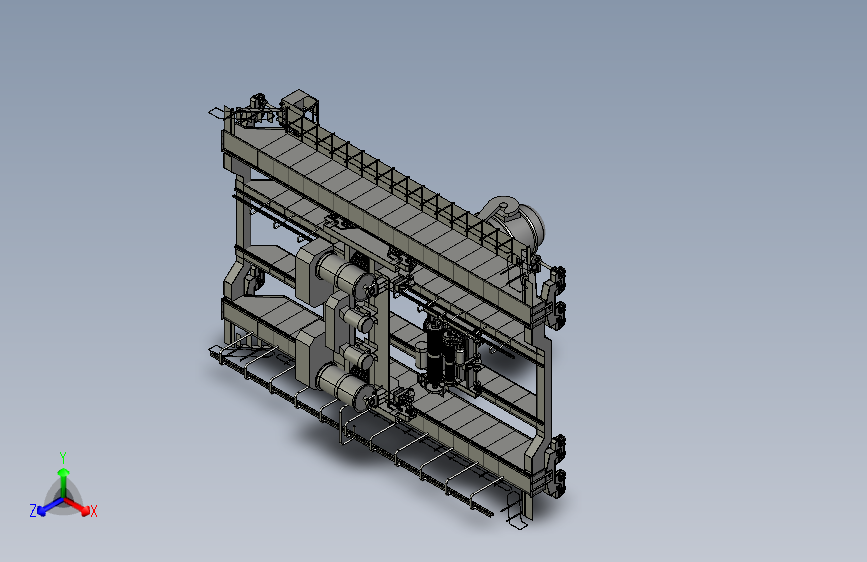Click the red X axis arrow of the triad
The image size is (867, 562).
point(77,506)
